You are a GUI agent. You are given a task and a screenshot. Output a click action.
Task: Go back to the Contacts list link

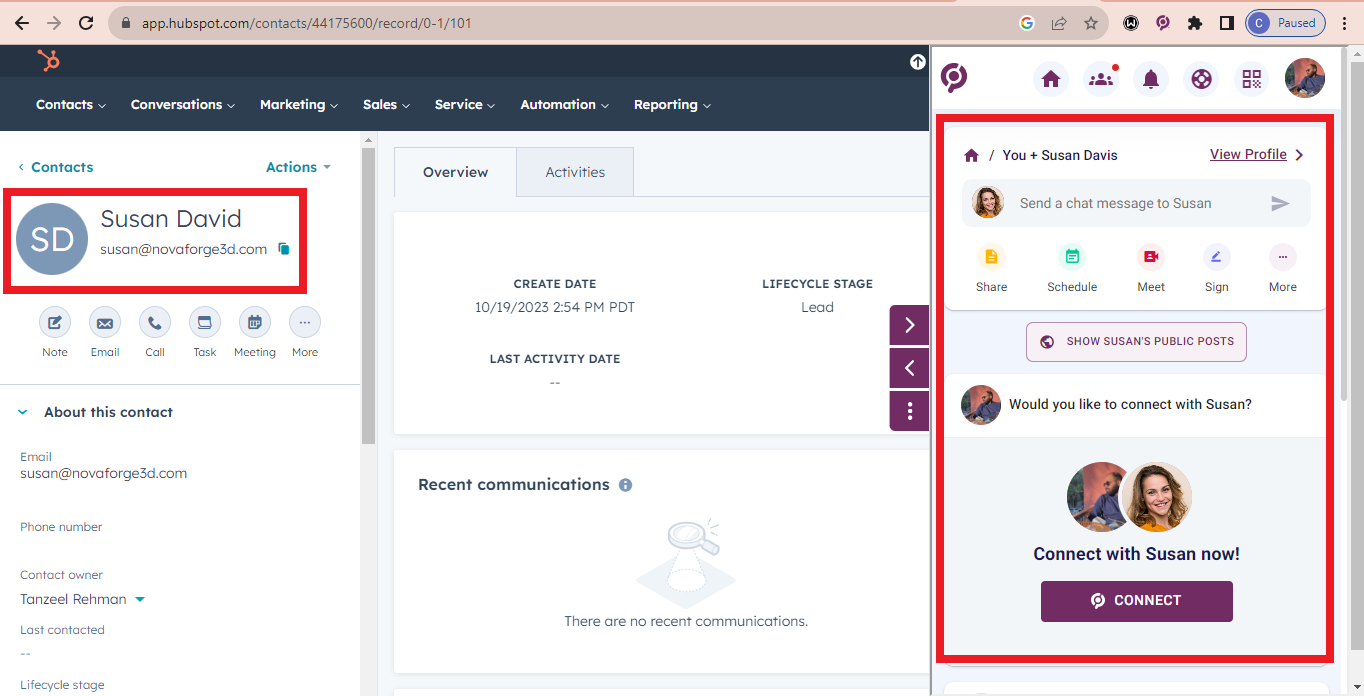pyautogui.click(x=56, y=167)
